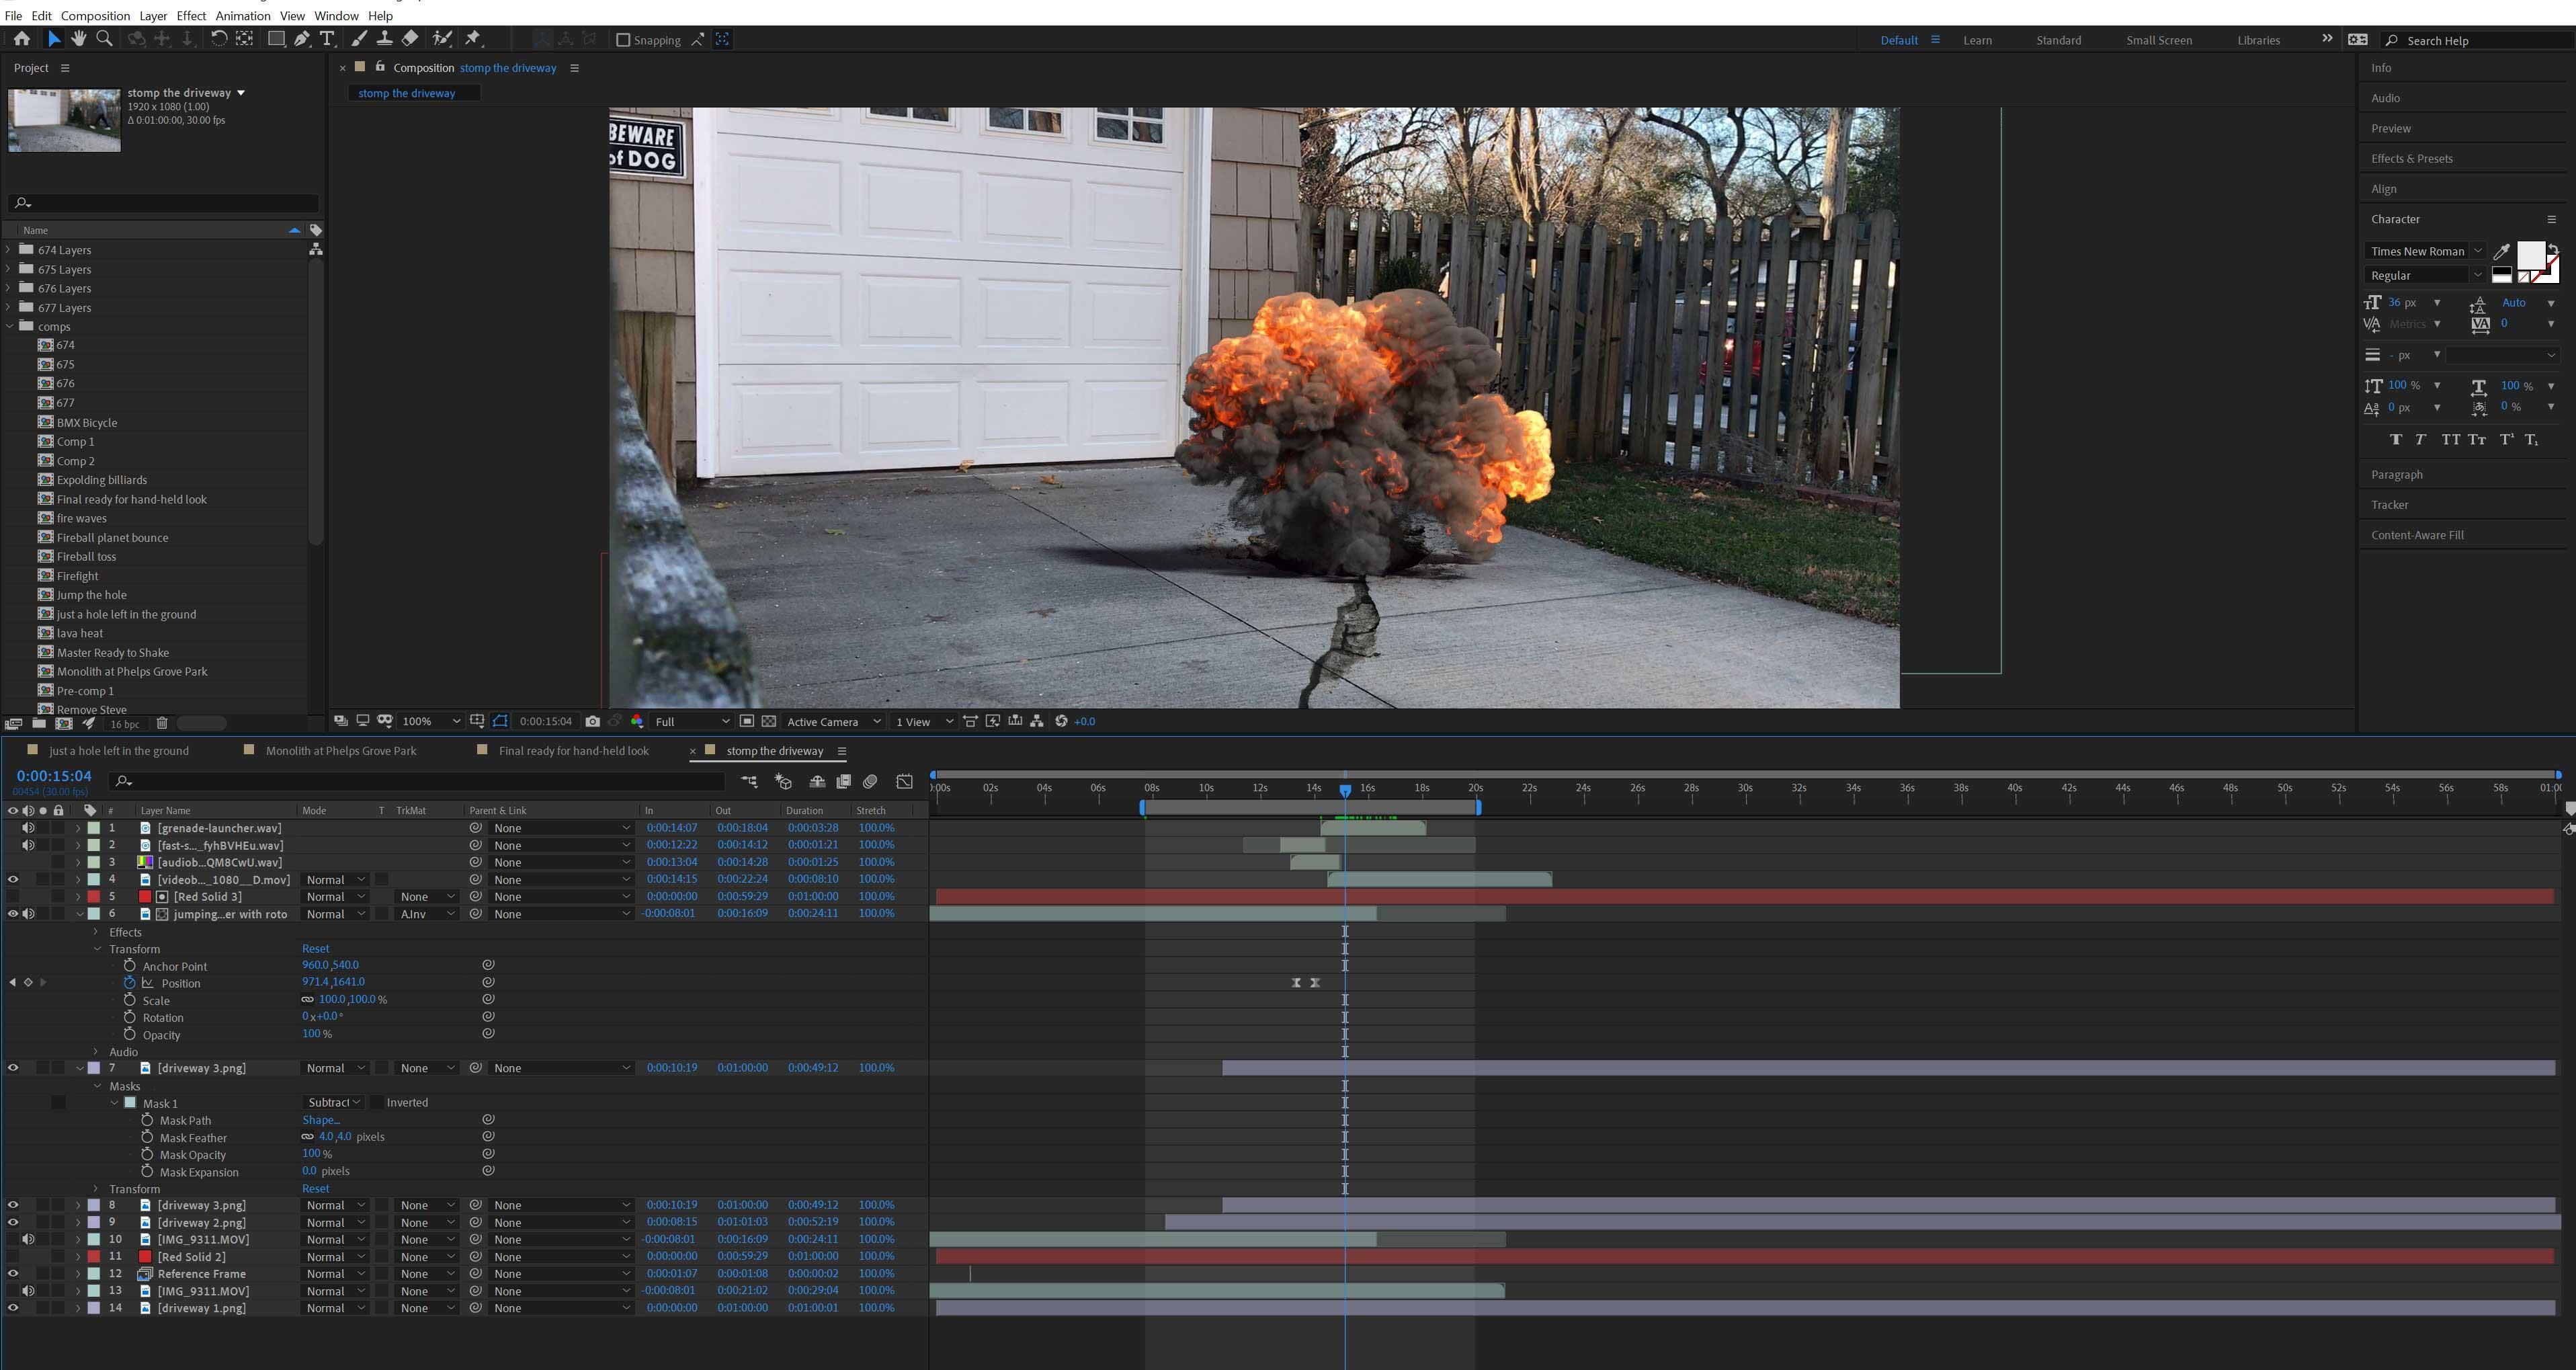
Task: Click the white fill color swatch
Action: tap(2530, 256)
